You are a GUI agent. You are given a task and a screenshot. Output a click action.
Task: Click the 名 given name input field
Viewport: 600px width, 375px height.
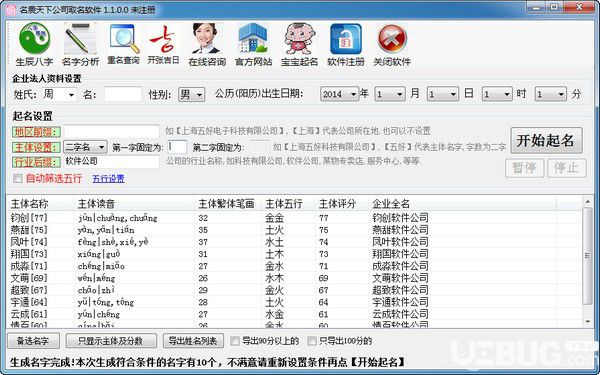[123, 95]
